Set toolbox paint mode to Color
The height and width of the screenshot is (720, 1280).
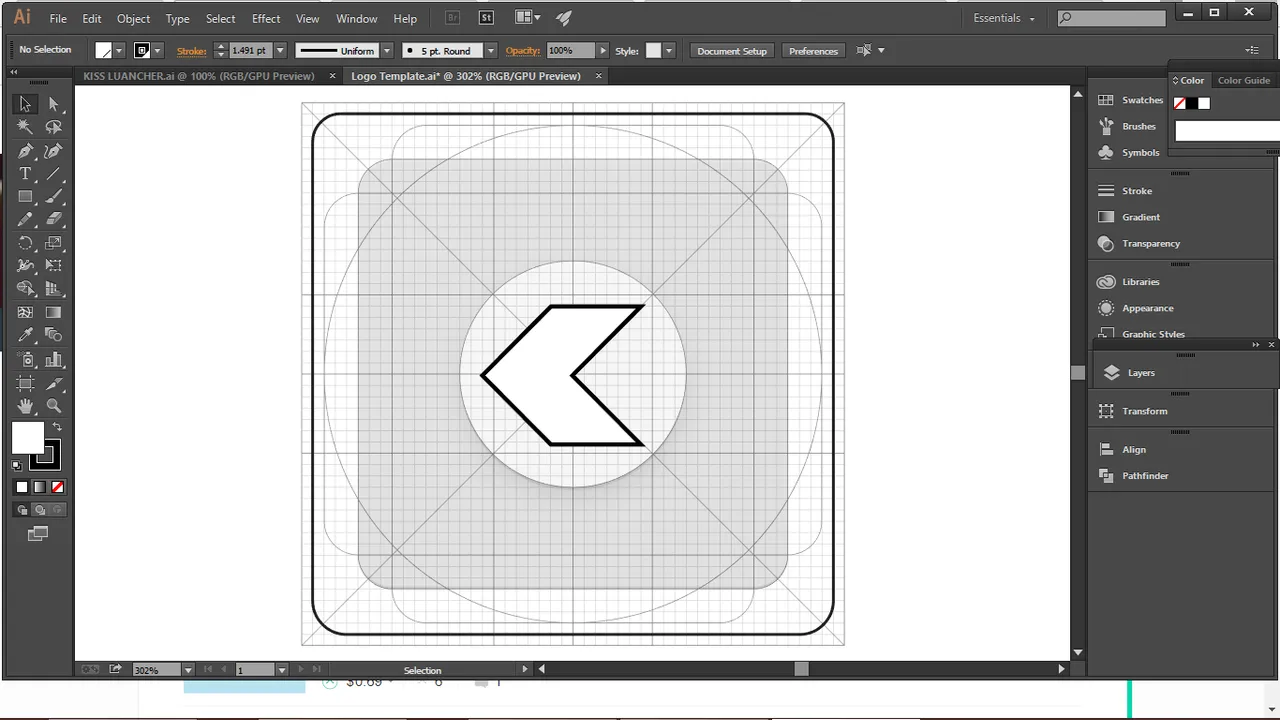(x=22, y=487)
